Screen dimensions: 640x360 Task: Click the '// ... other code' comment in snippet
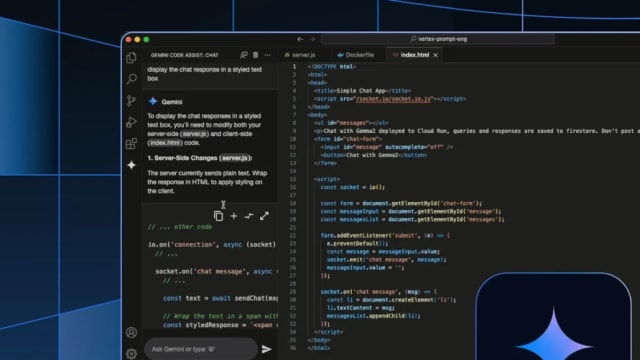point(180,227)
